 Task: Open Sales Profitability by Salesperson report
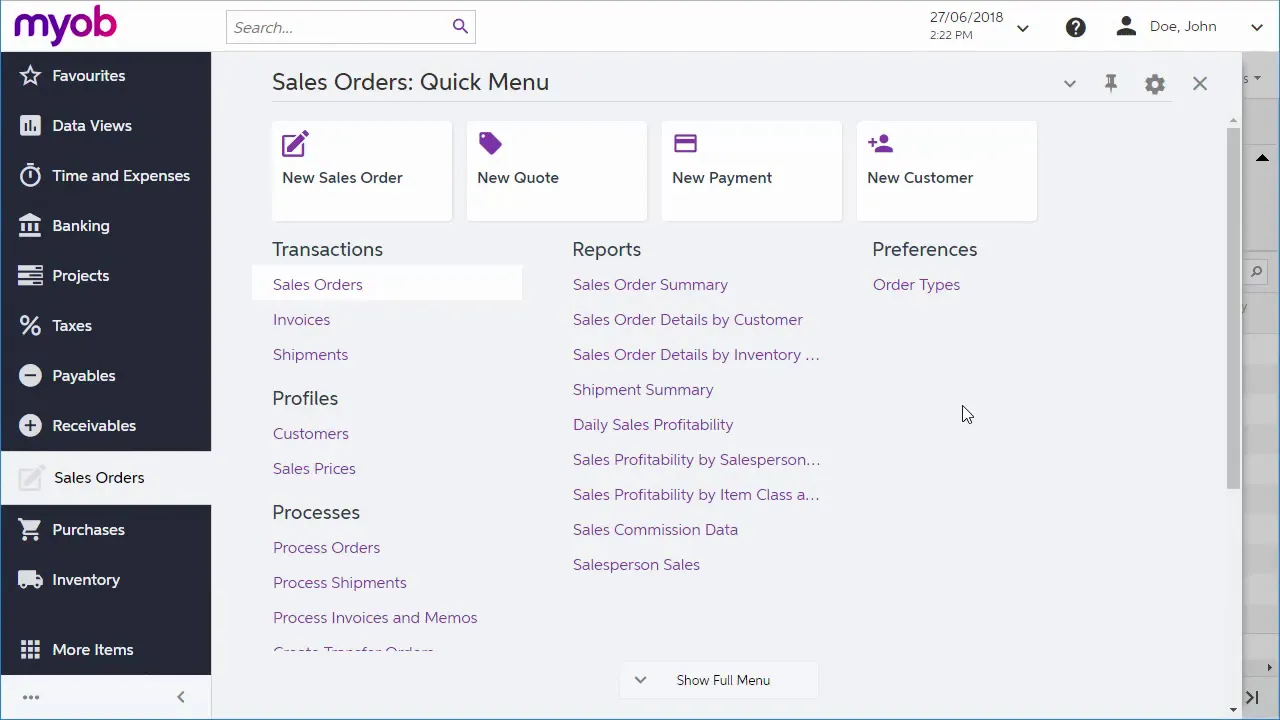(x=696, y=460)
